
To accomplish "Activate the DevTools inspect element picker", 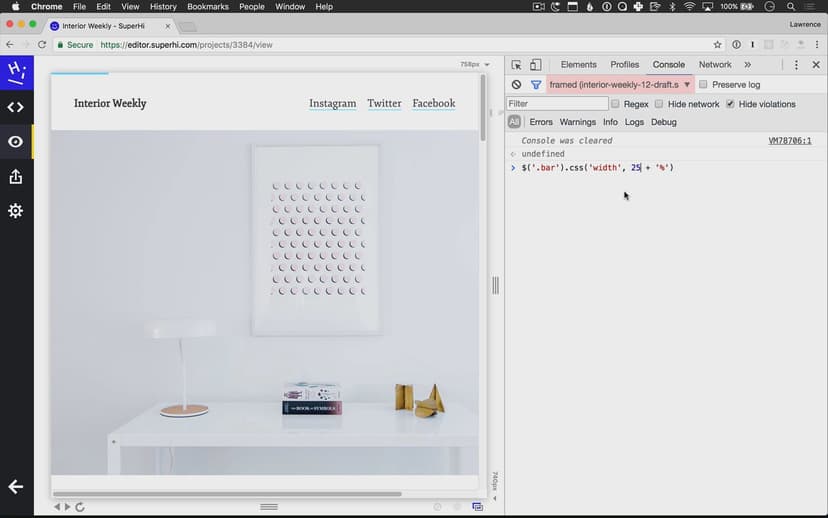I will pyautogui.click(x=517, y=65).
